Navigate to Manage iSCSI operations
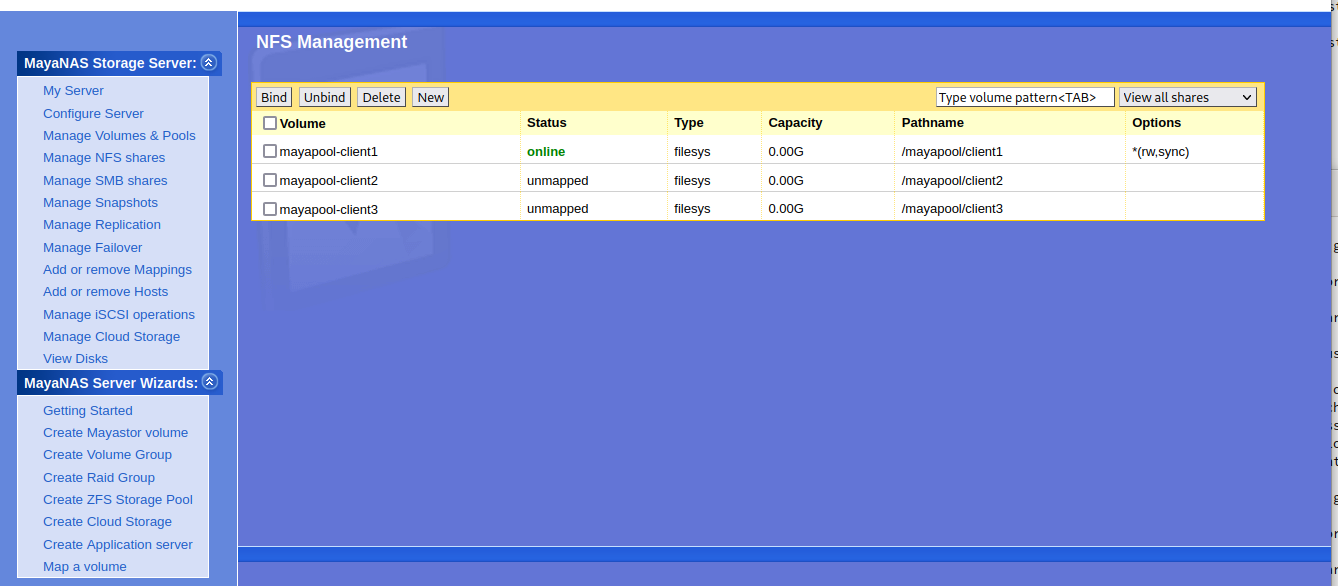The image size is (1338, 586). tap(119, 315)
